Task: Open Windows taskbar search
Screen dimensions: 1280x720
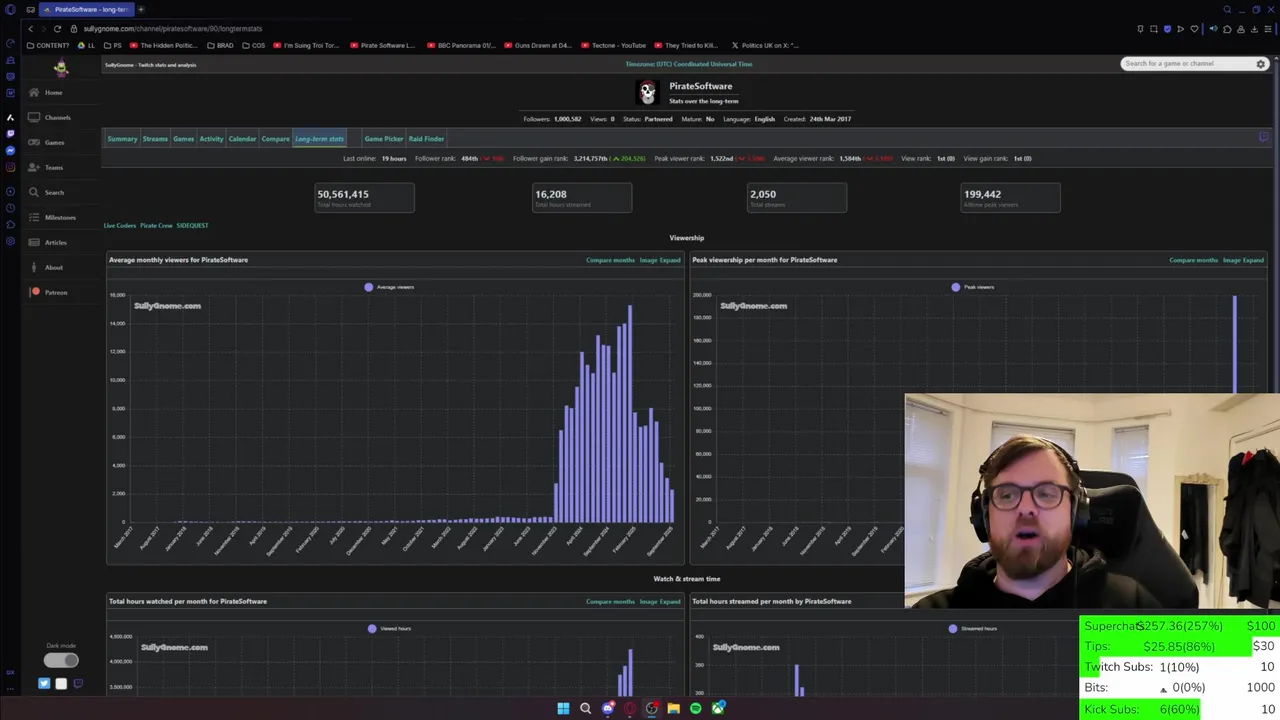Action: click(x=585, y=708)
